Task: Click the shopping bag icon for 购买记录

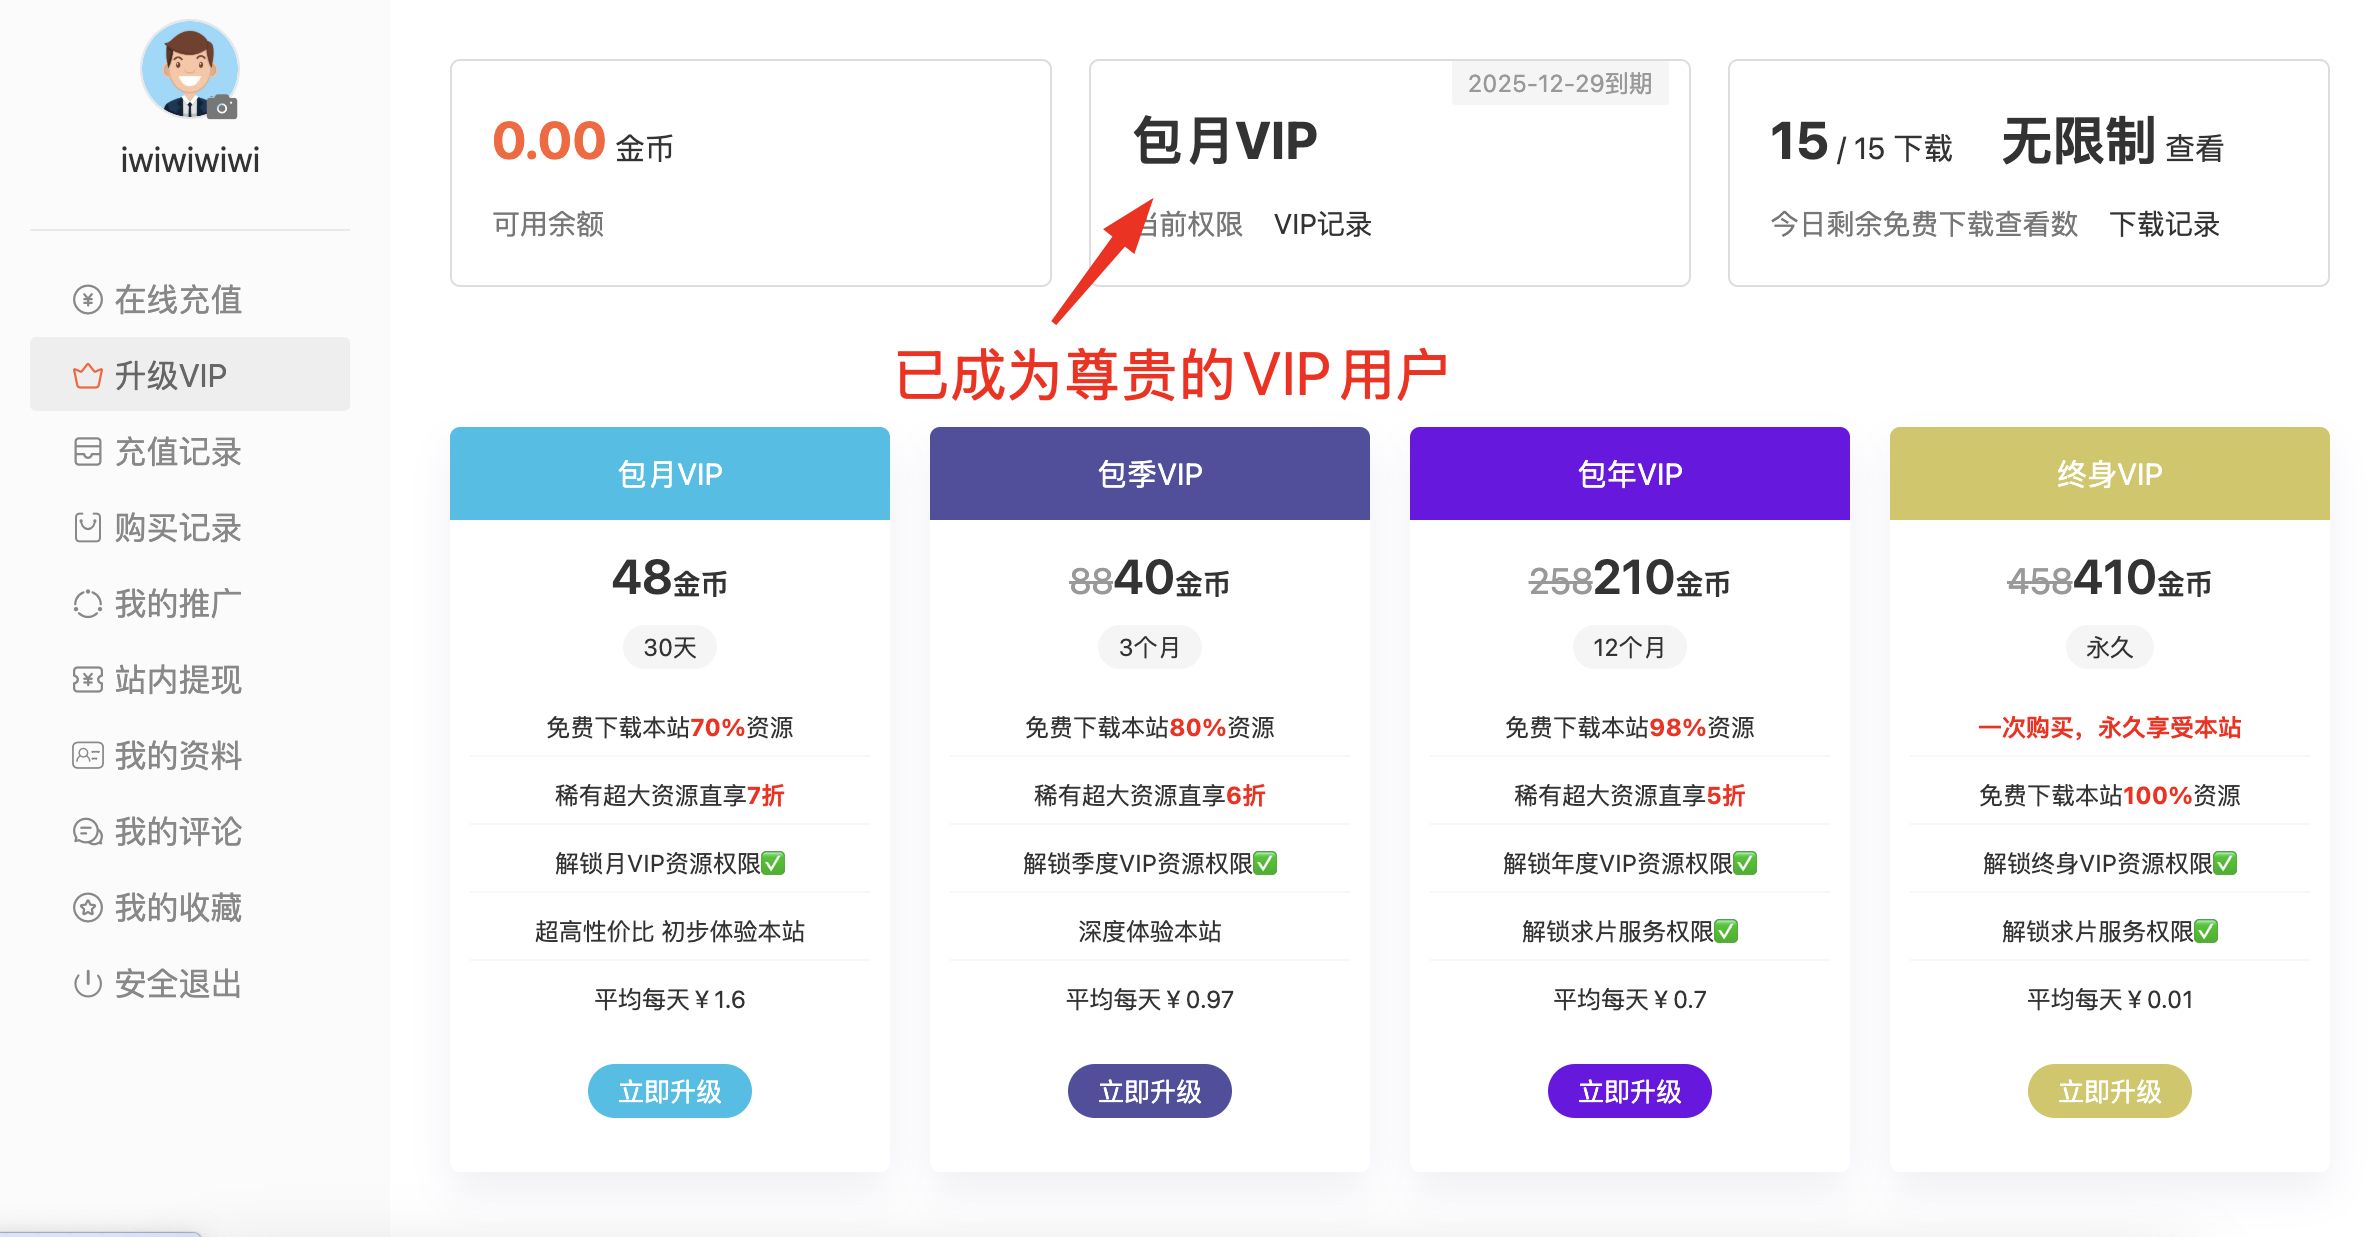Action: point(88,527)
